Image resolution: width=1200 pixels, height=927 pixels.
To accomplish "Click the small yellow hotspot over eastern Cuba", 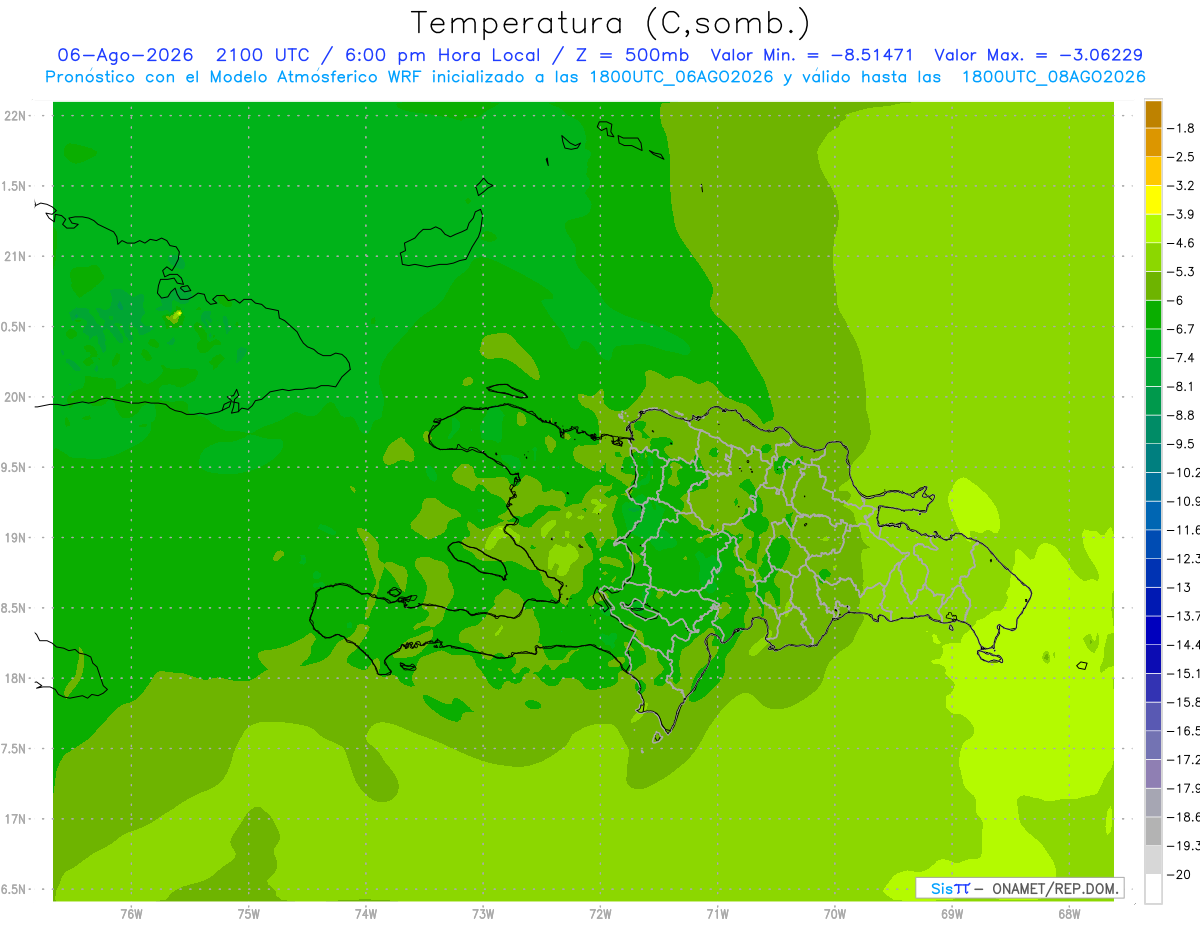I will click(x=174, y=316).
